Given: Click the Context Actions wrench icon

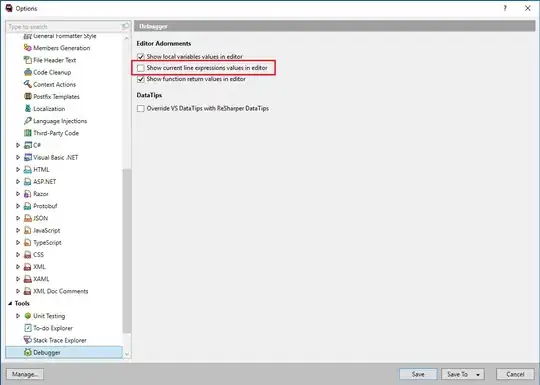Looking at the screenshot, I should (28, 84).
